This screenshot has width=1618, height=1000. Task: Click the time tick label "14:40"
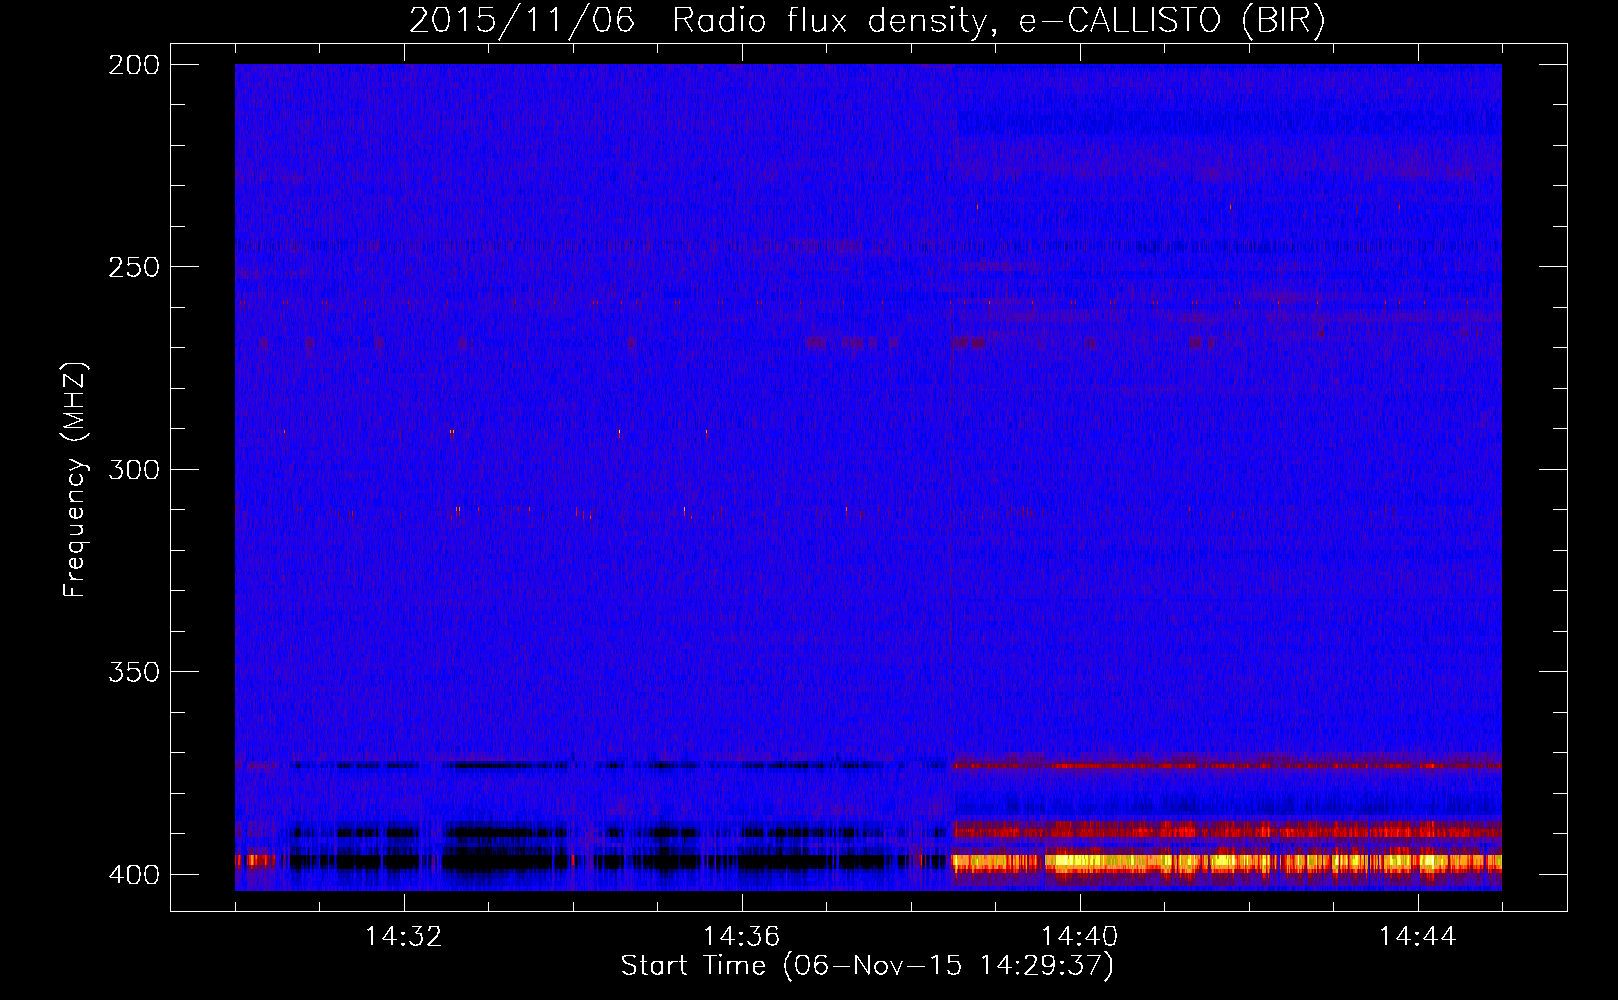point(1080,937)
